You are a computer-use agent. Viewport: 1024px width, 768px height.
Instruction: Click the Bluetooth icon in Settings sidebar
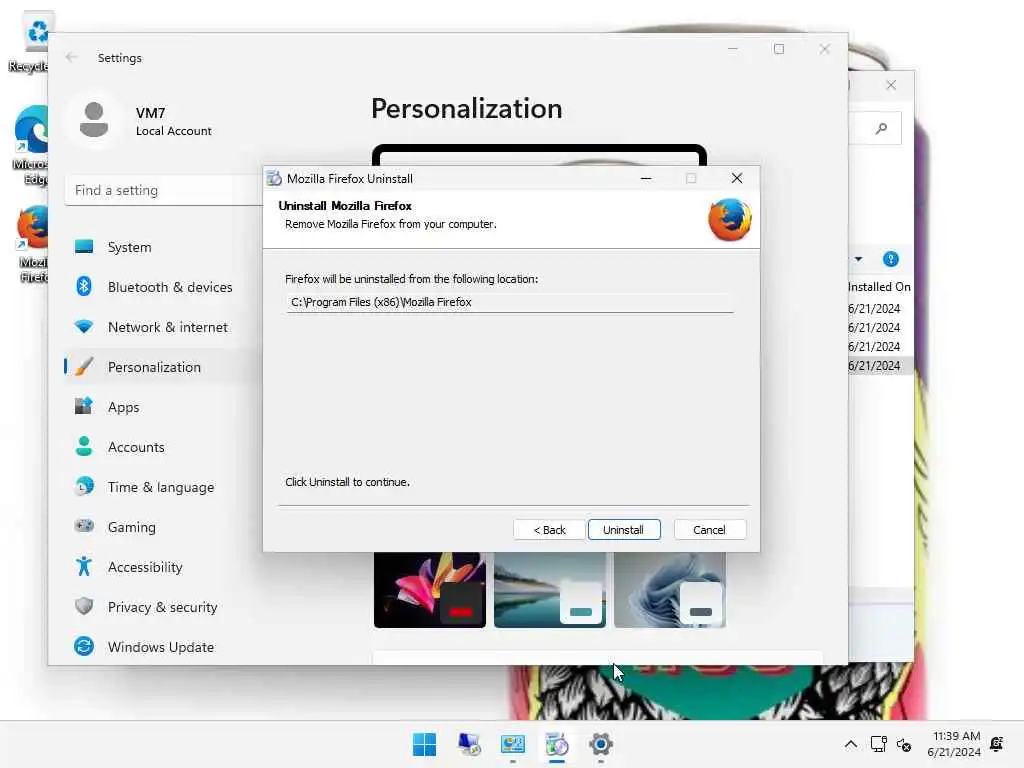pos(84,286)
